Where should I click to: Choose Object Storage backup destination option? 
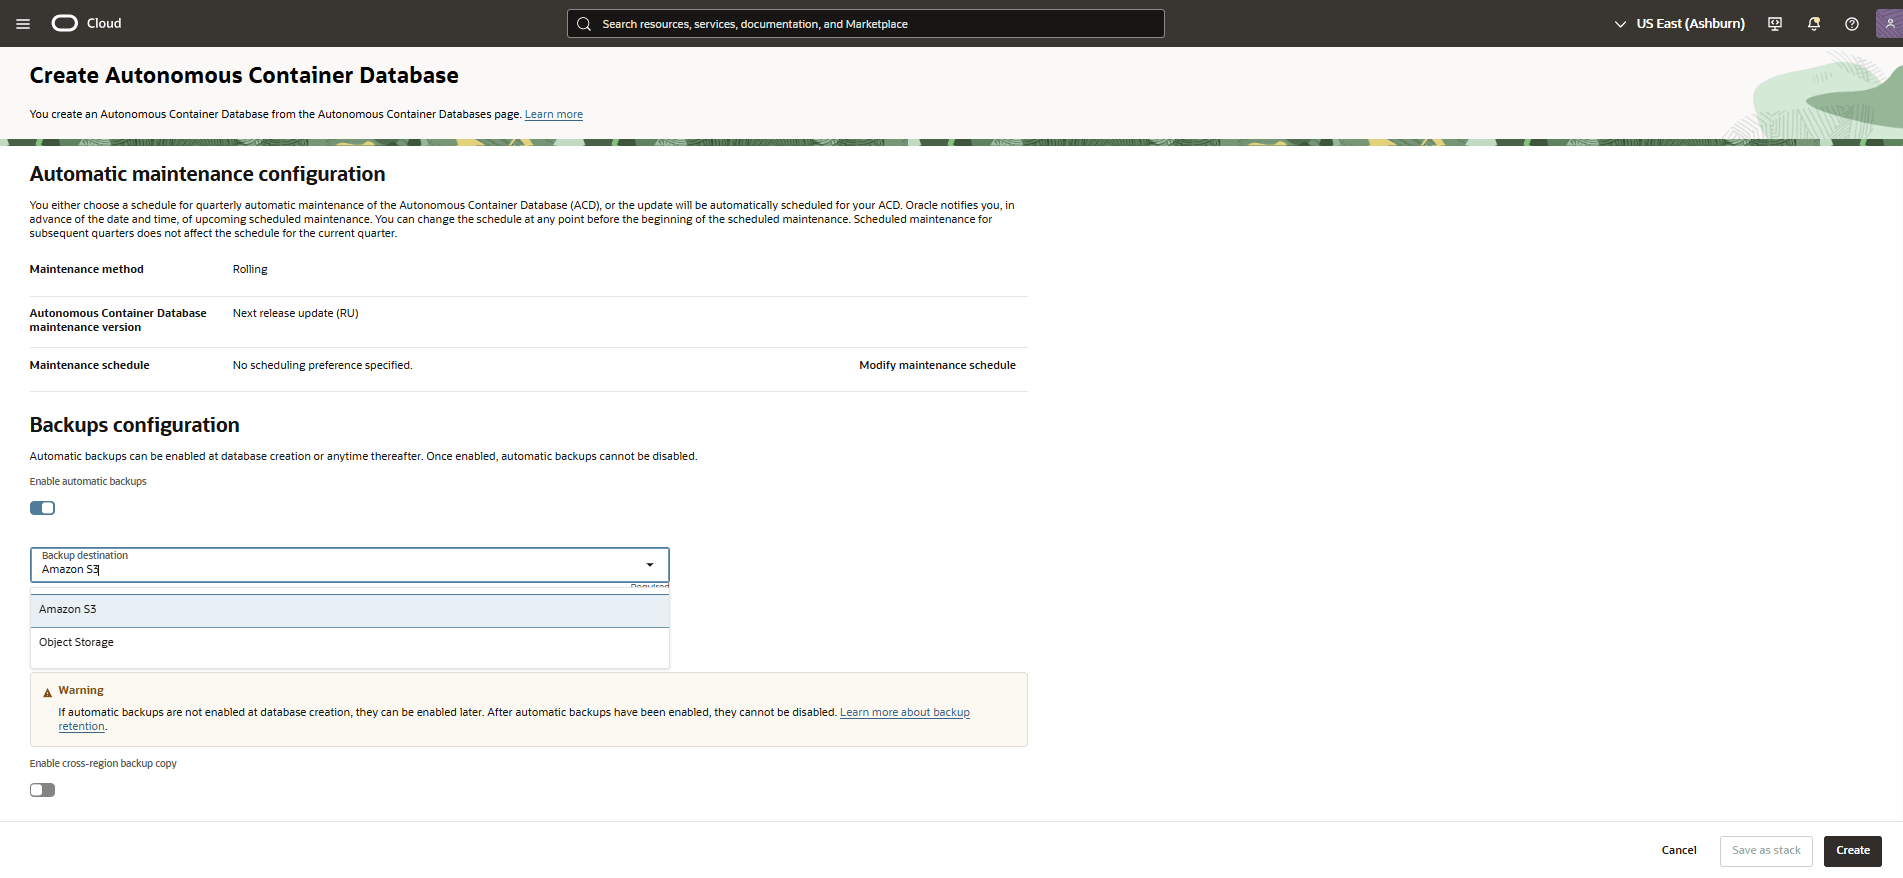pos(76,643)
